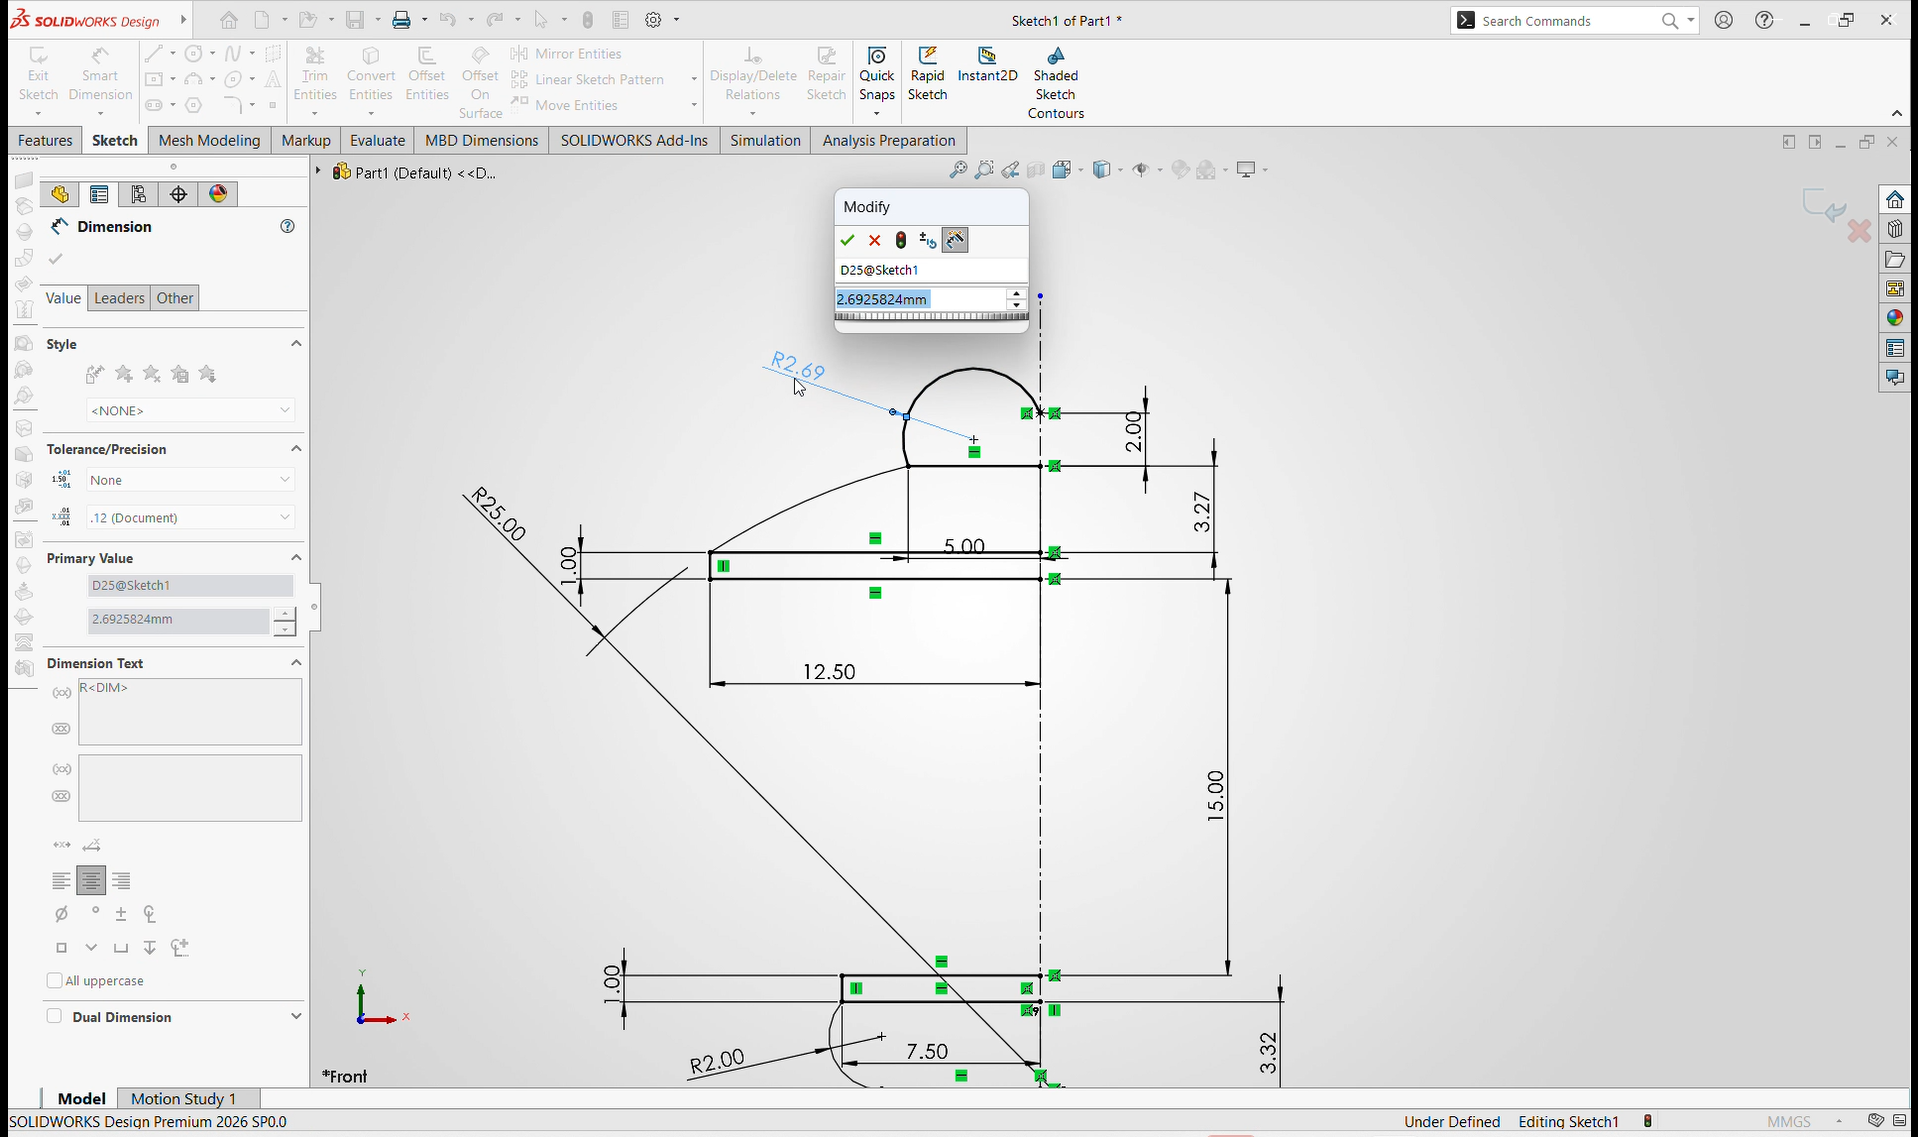1918x1137 pixels.
Task: Click the Add Style star-plus icon
Action: [x=124, y=374]
